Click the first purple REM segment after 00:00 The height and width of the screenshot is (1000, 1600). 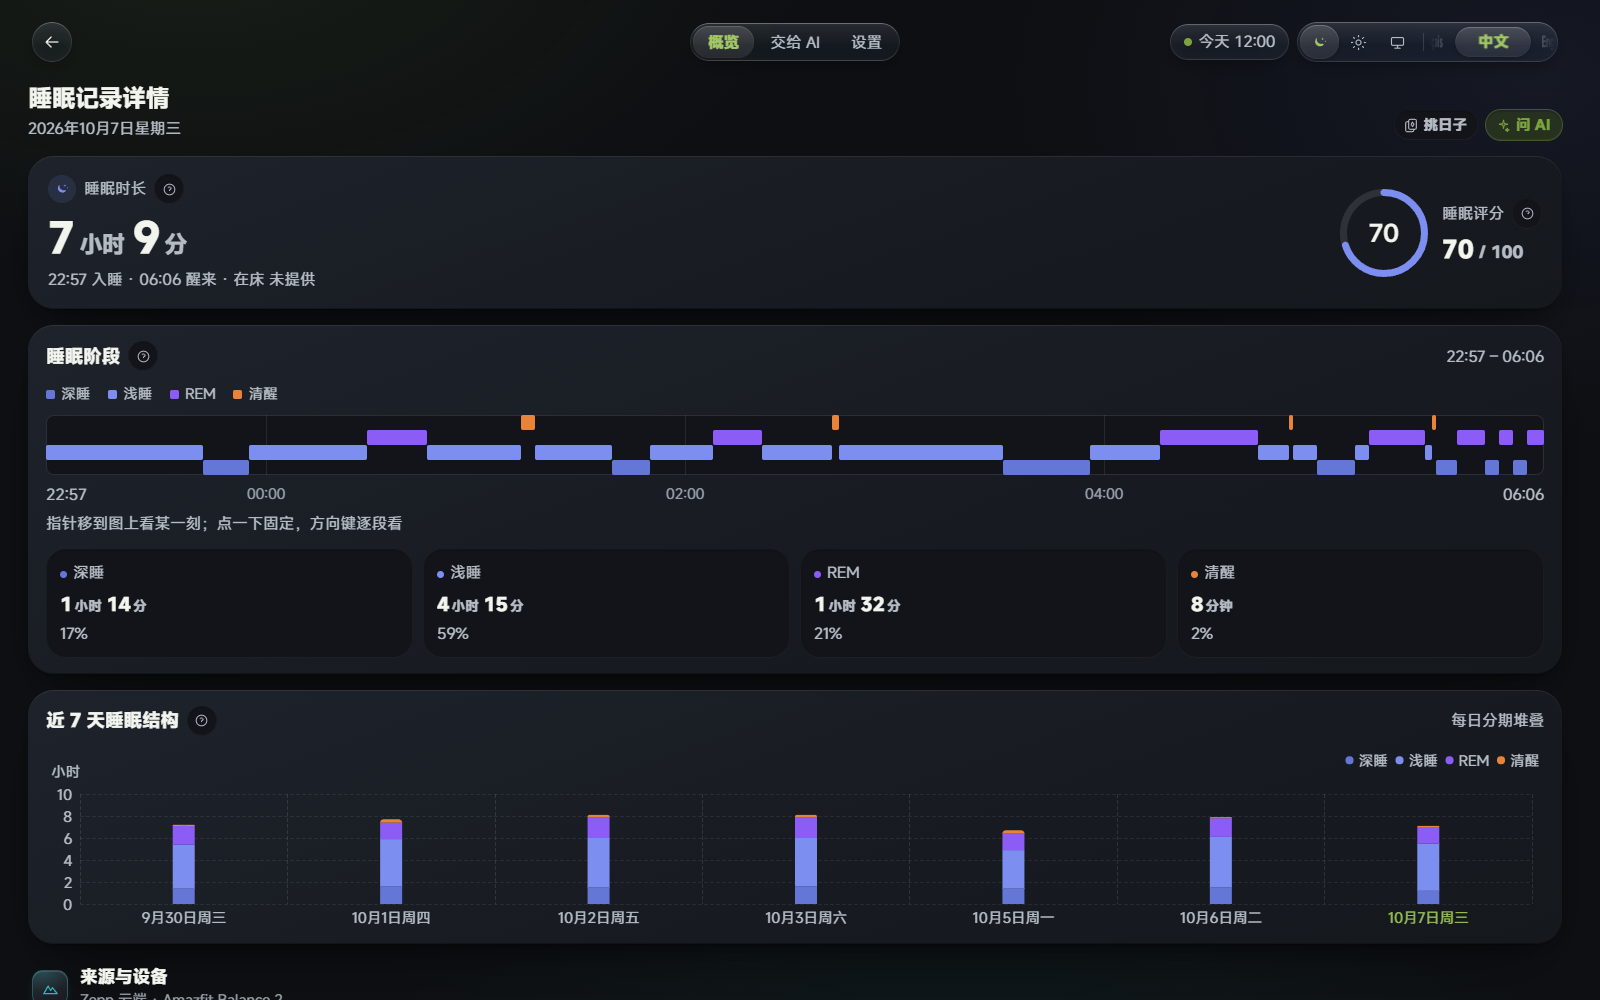point(397,437)
